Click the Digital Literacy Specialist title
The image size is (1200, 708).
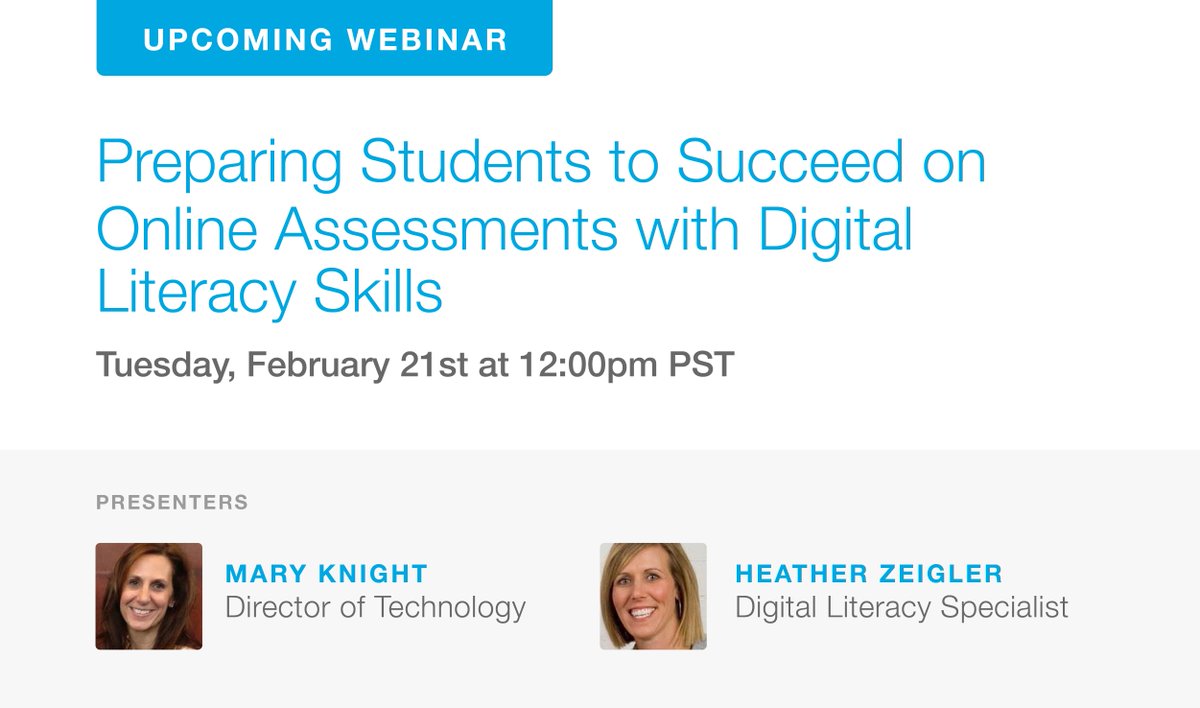(x=902, y=607)
